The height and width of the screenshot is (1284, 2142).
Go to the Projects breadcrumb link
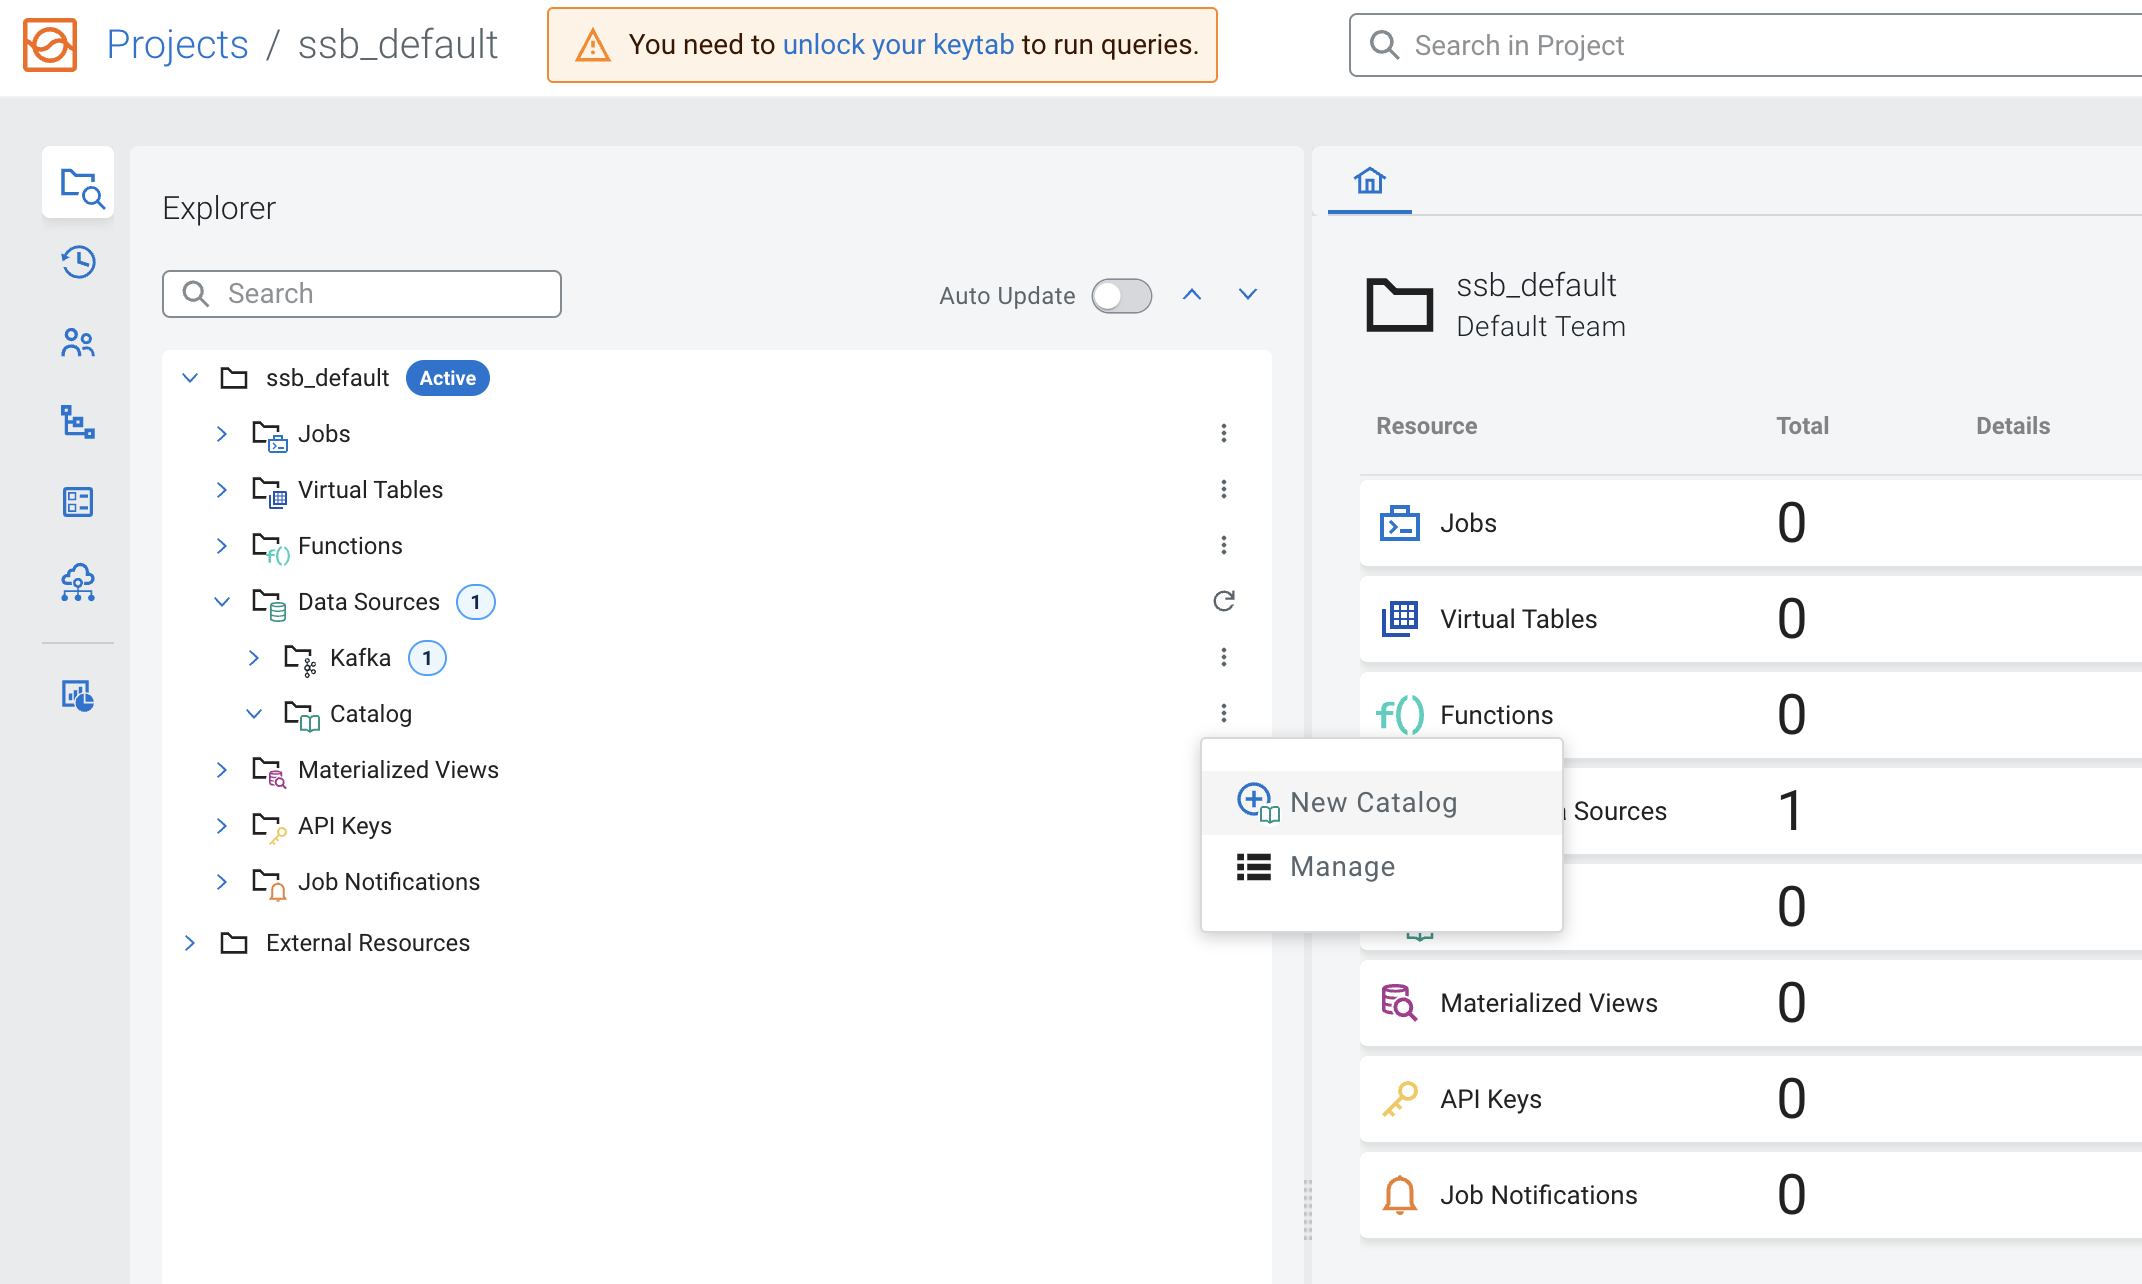pyautogui.click(x=177, y=45)
